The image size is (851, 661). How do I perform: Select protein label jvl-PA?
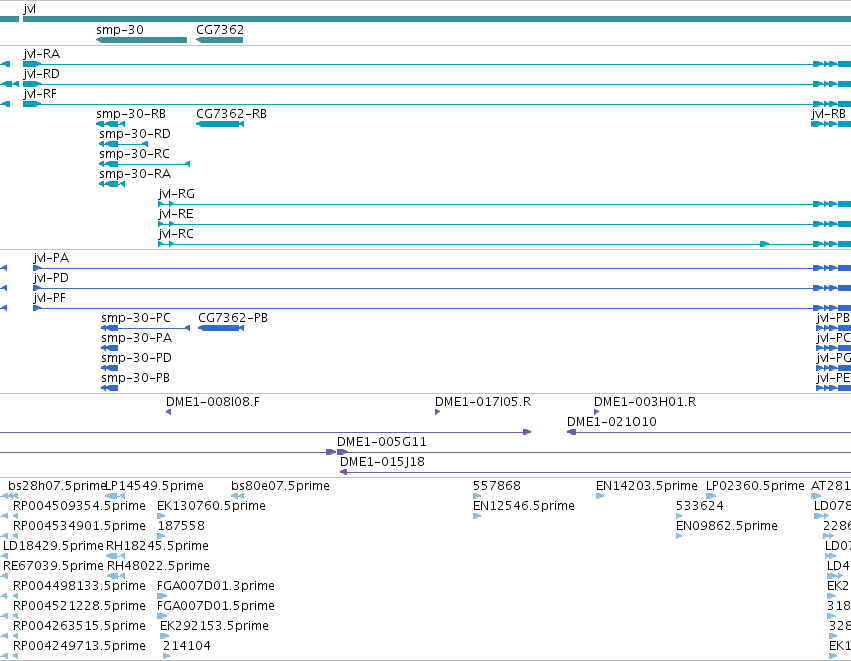tap(51, 258)
